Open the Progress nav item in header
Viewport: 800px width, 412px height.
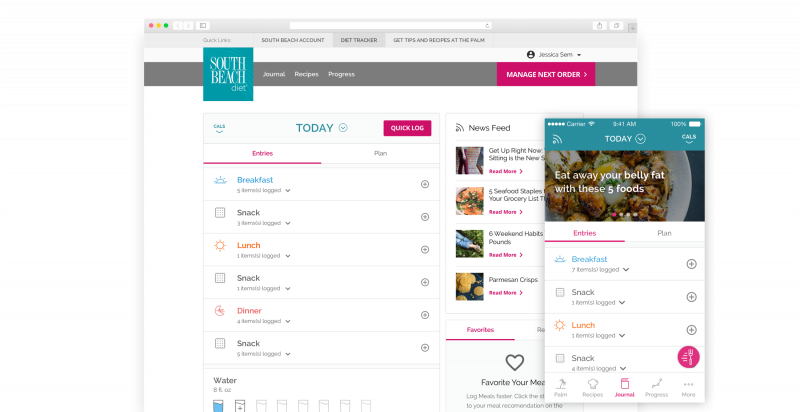point(341,74)
